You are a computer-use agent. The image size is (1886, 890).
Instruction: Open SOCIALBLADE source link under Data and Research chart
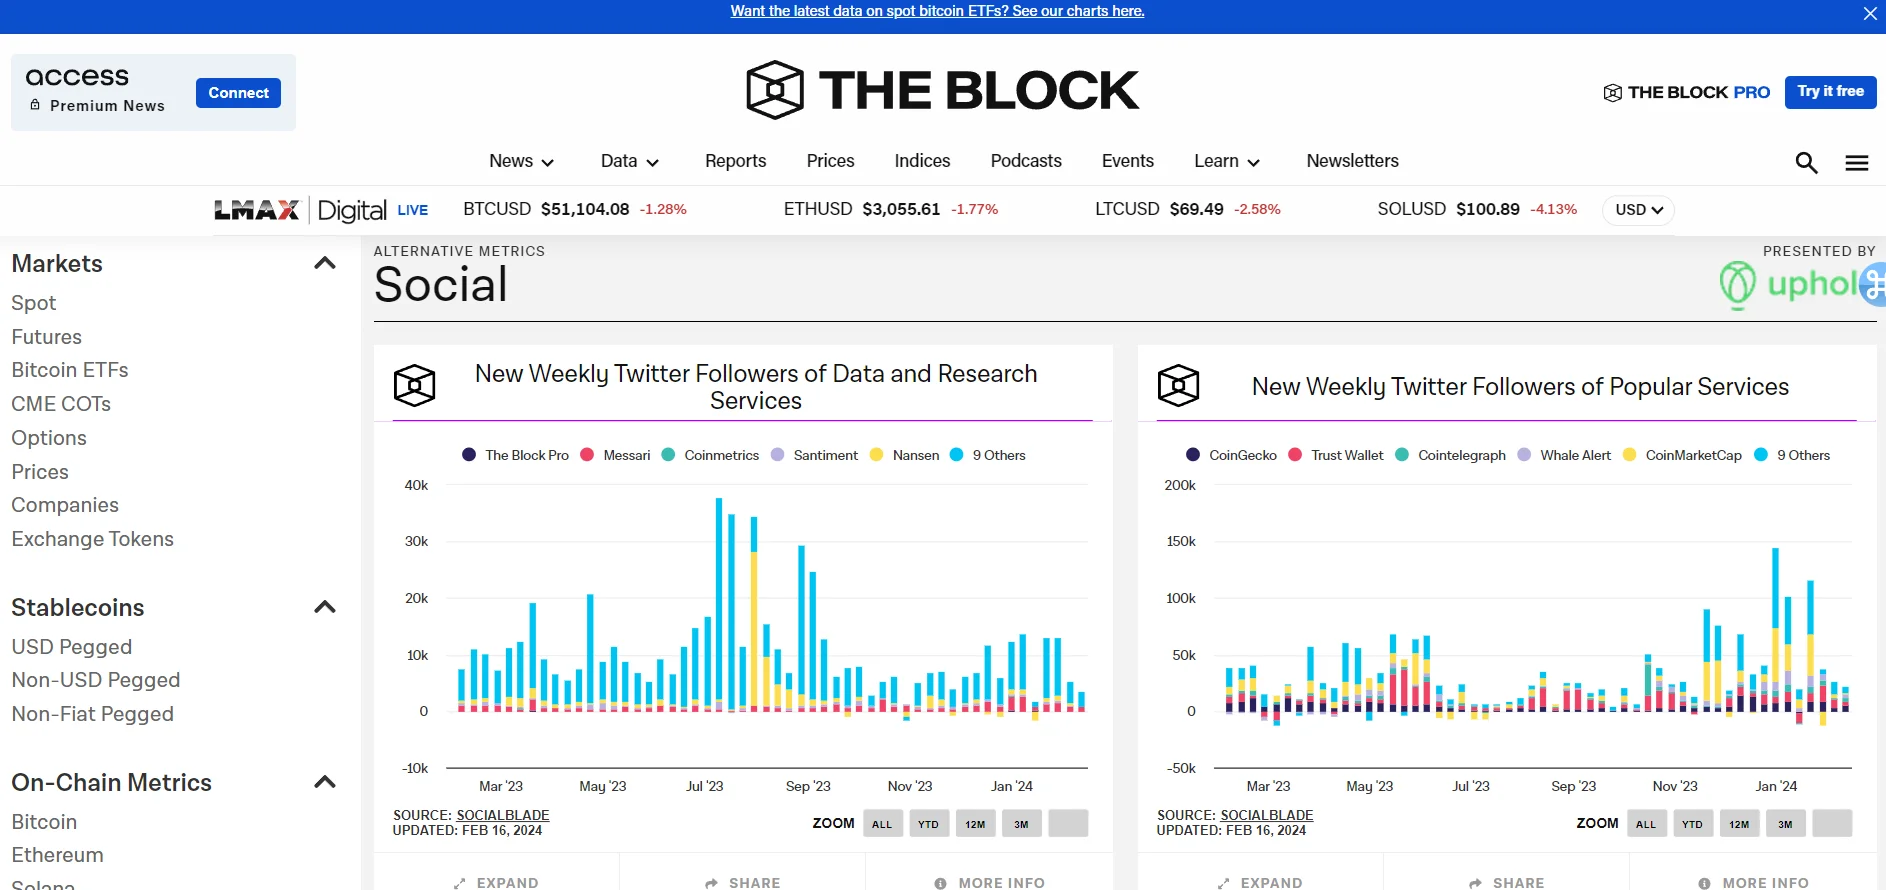point(503,815)
